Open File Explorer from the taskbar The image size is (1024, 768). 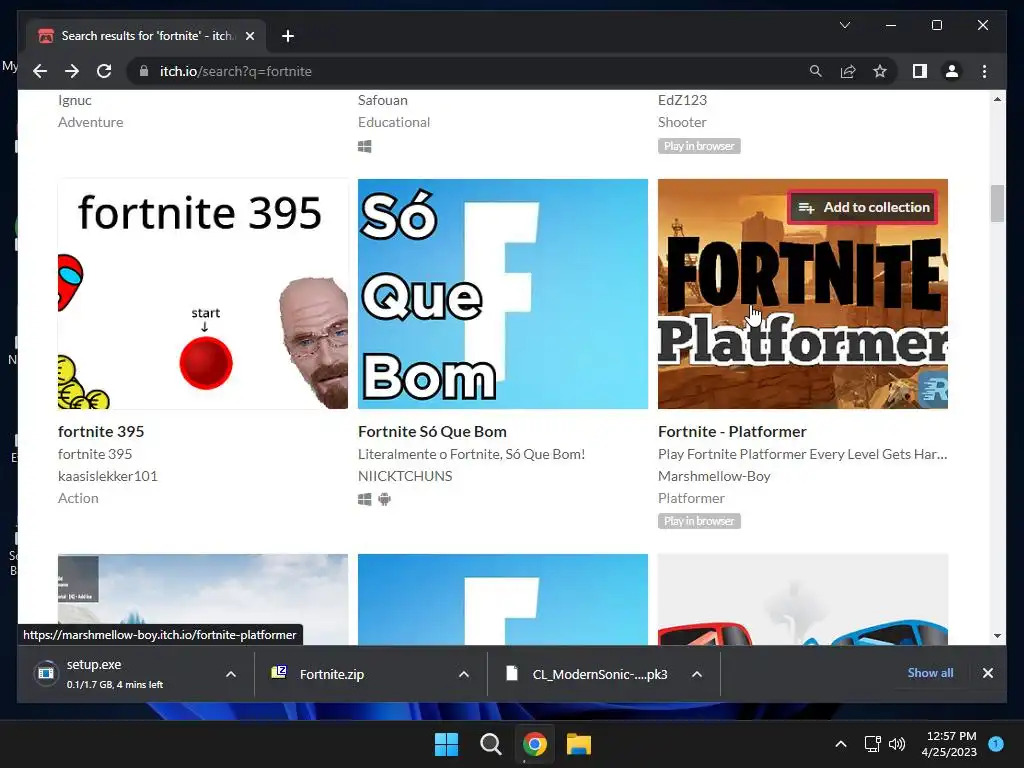579,744
